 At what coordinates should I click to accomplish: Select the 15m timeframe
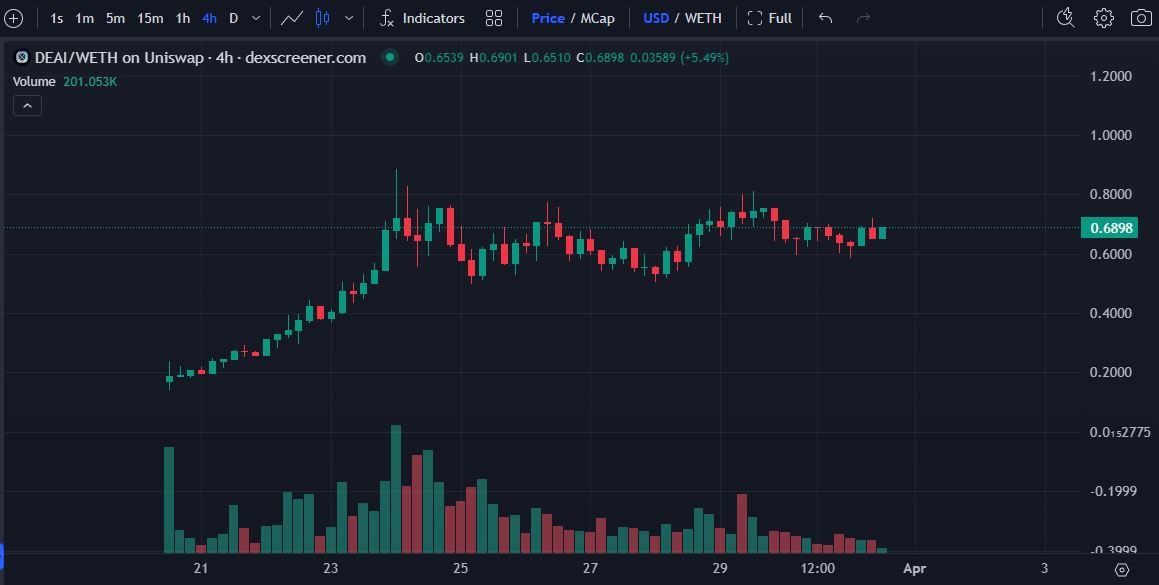point(150,18)
